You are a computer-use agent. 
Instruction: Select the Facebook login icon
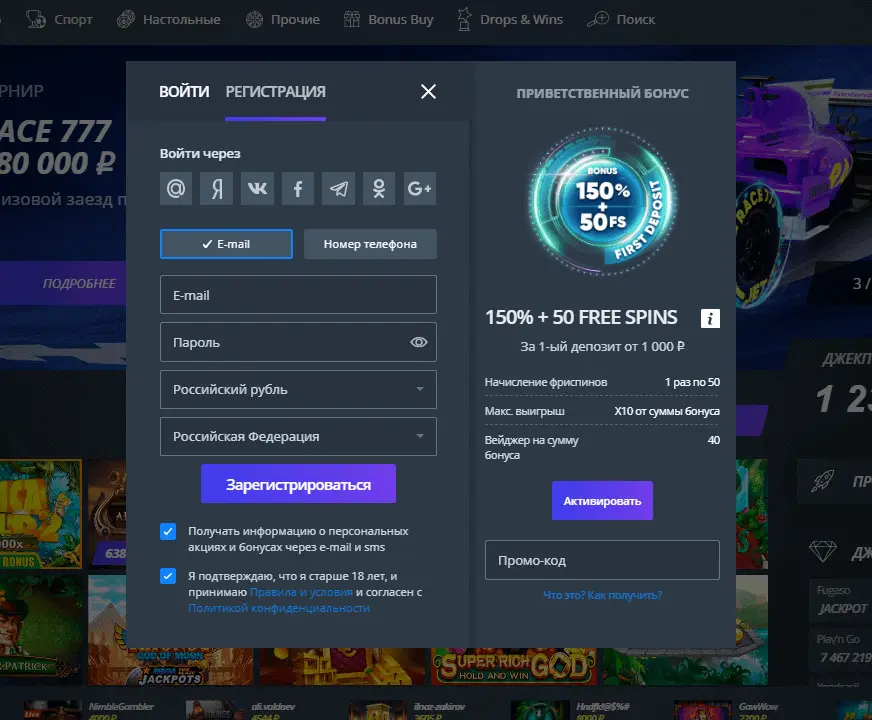tap(297, 188)
